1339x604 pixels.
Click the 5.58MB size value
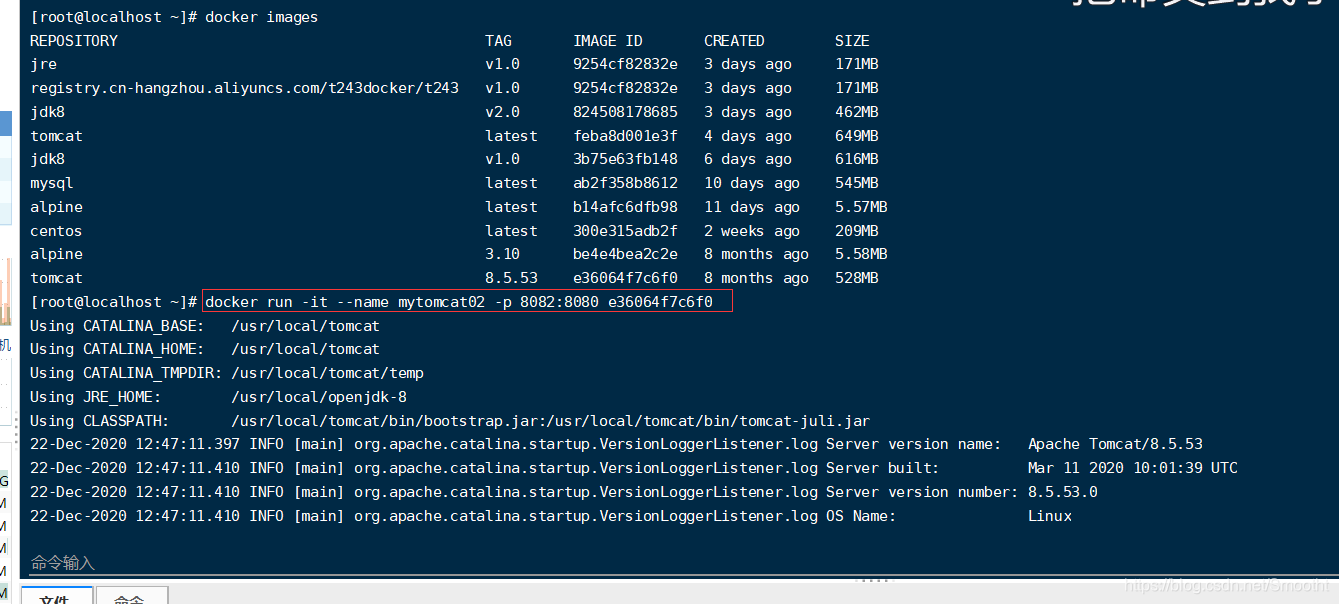point(861,254)
